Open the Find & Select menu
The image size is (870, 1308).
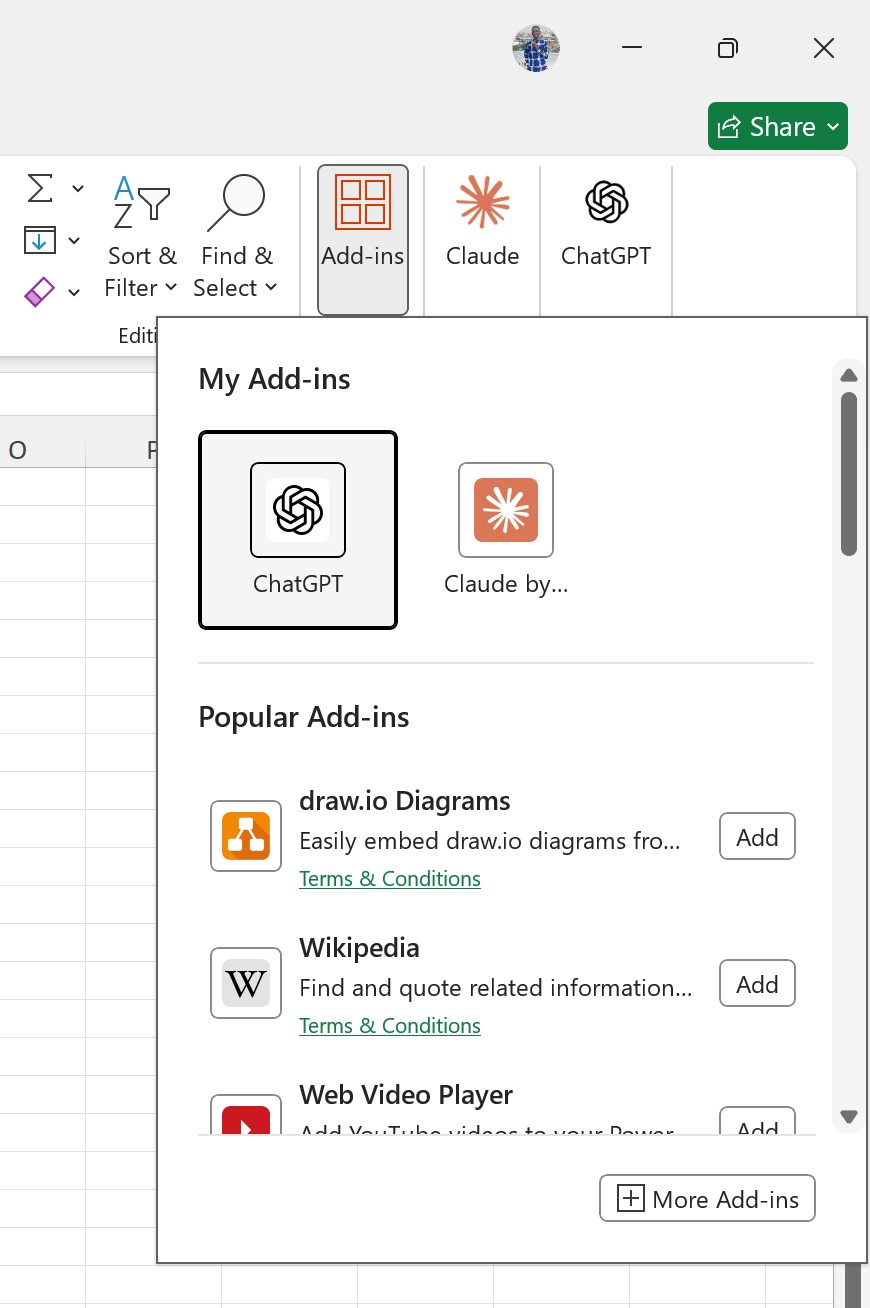(x=236, y=238)
